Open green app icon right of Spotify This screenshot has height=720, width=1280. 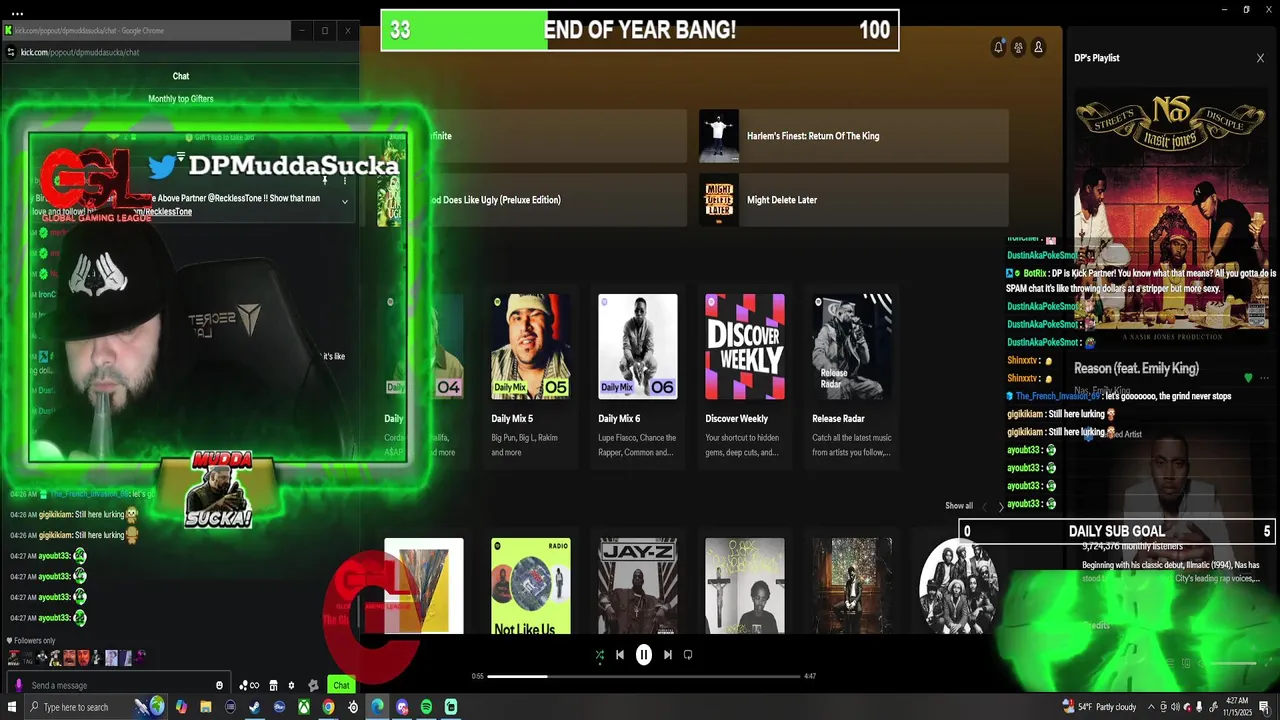(451, 707)
